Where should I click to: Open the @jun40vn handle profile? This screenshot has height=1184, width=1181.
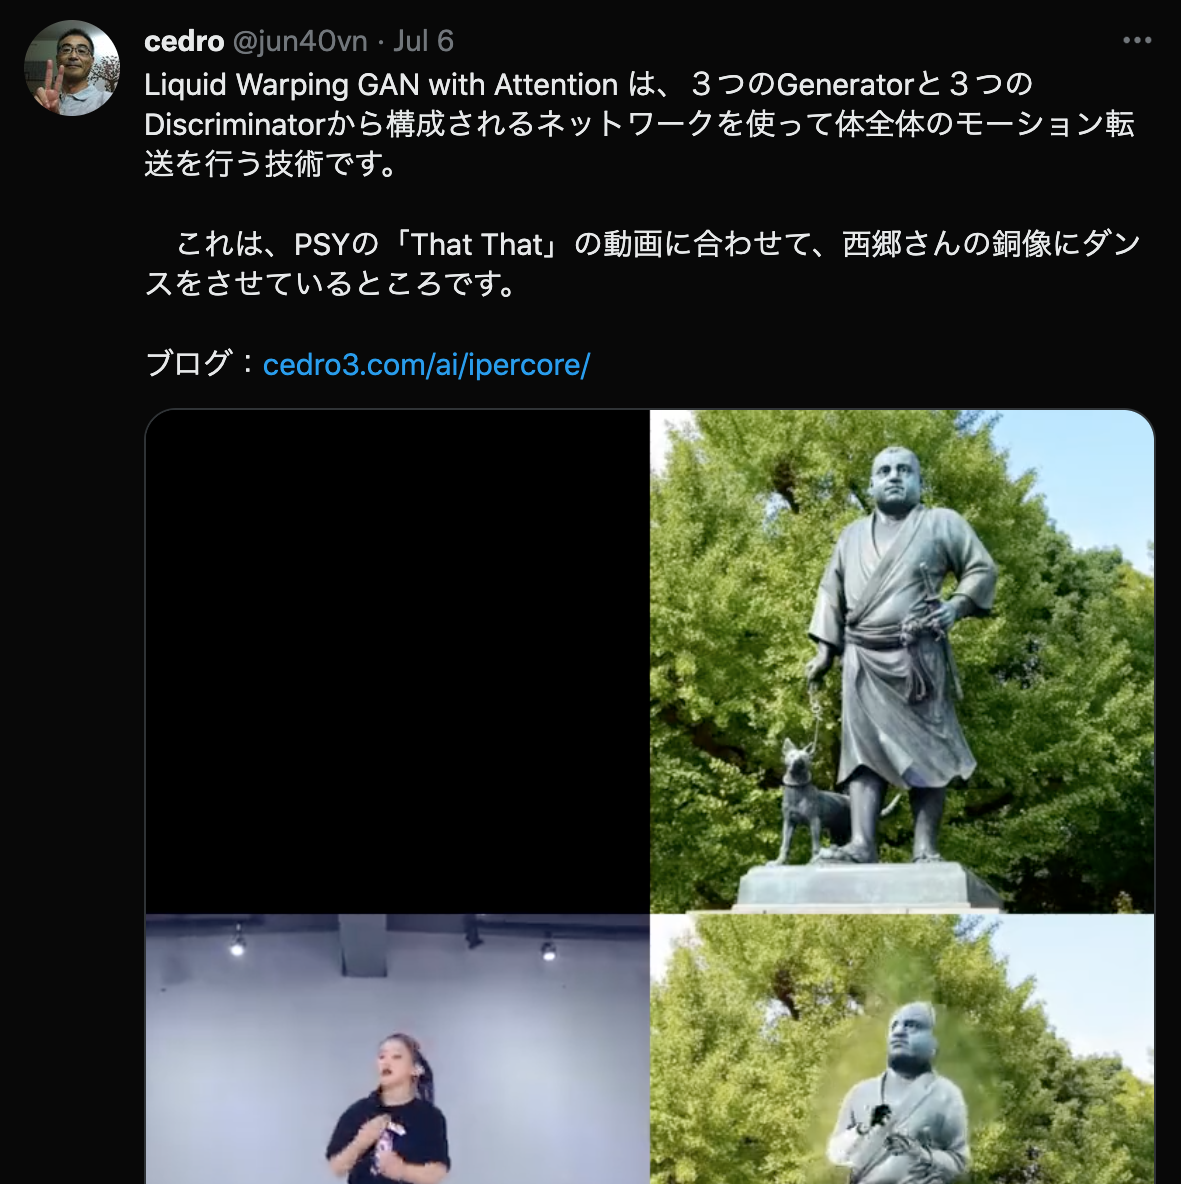(x=300, y=41)
